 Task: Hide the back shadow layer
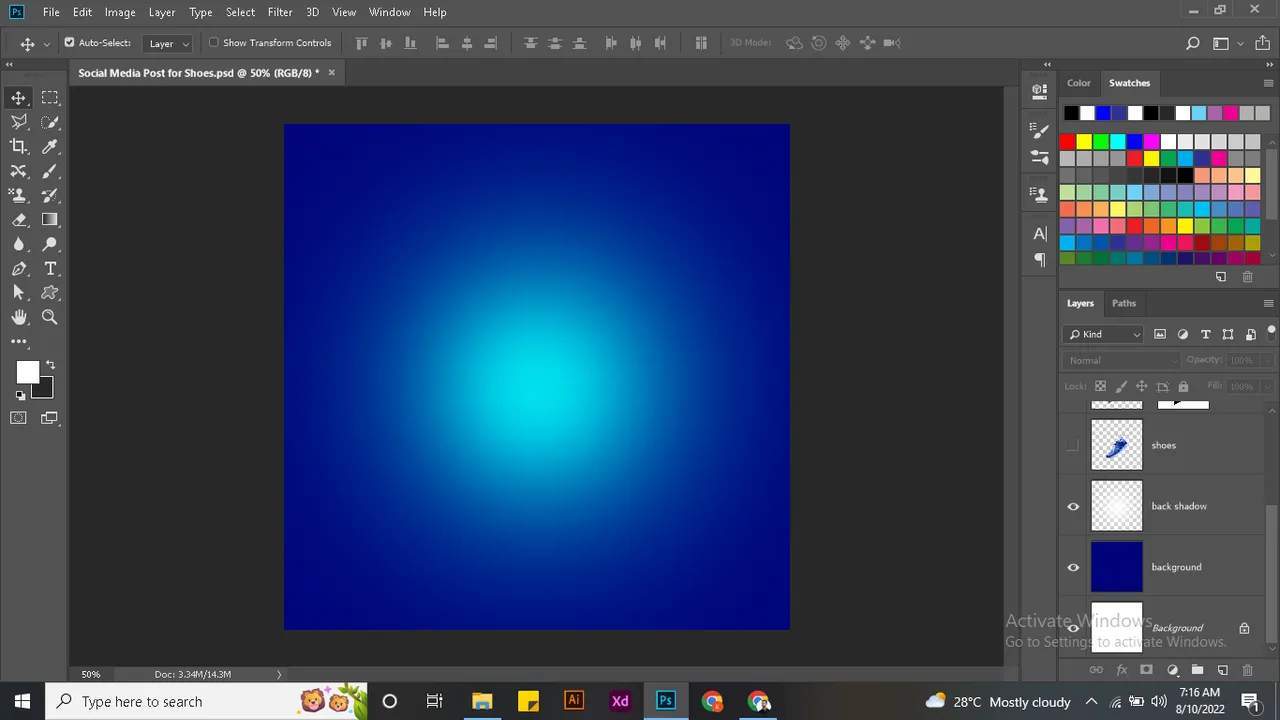(1073, 507)
